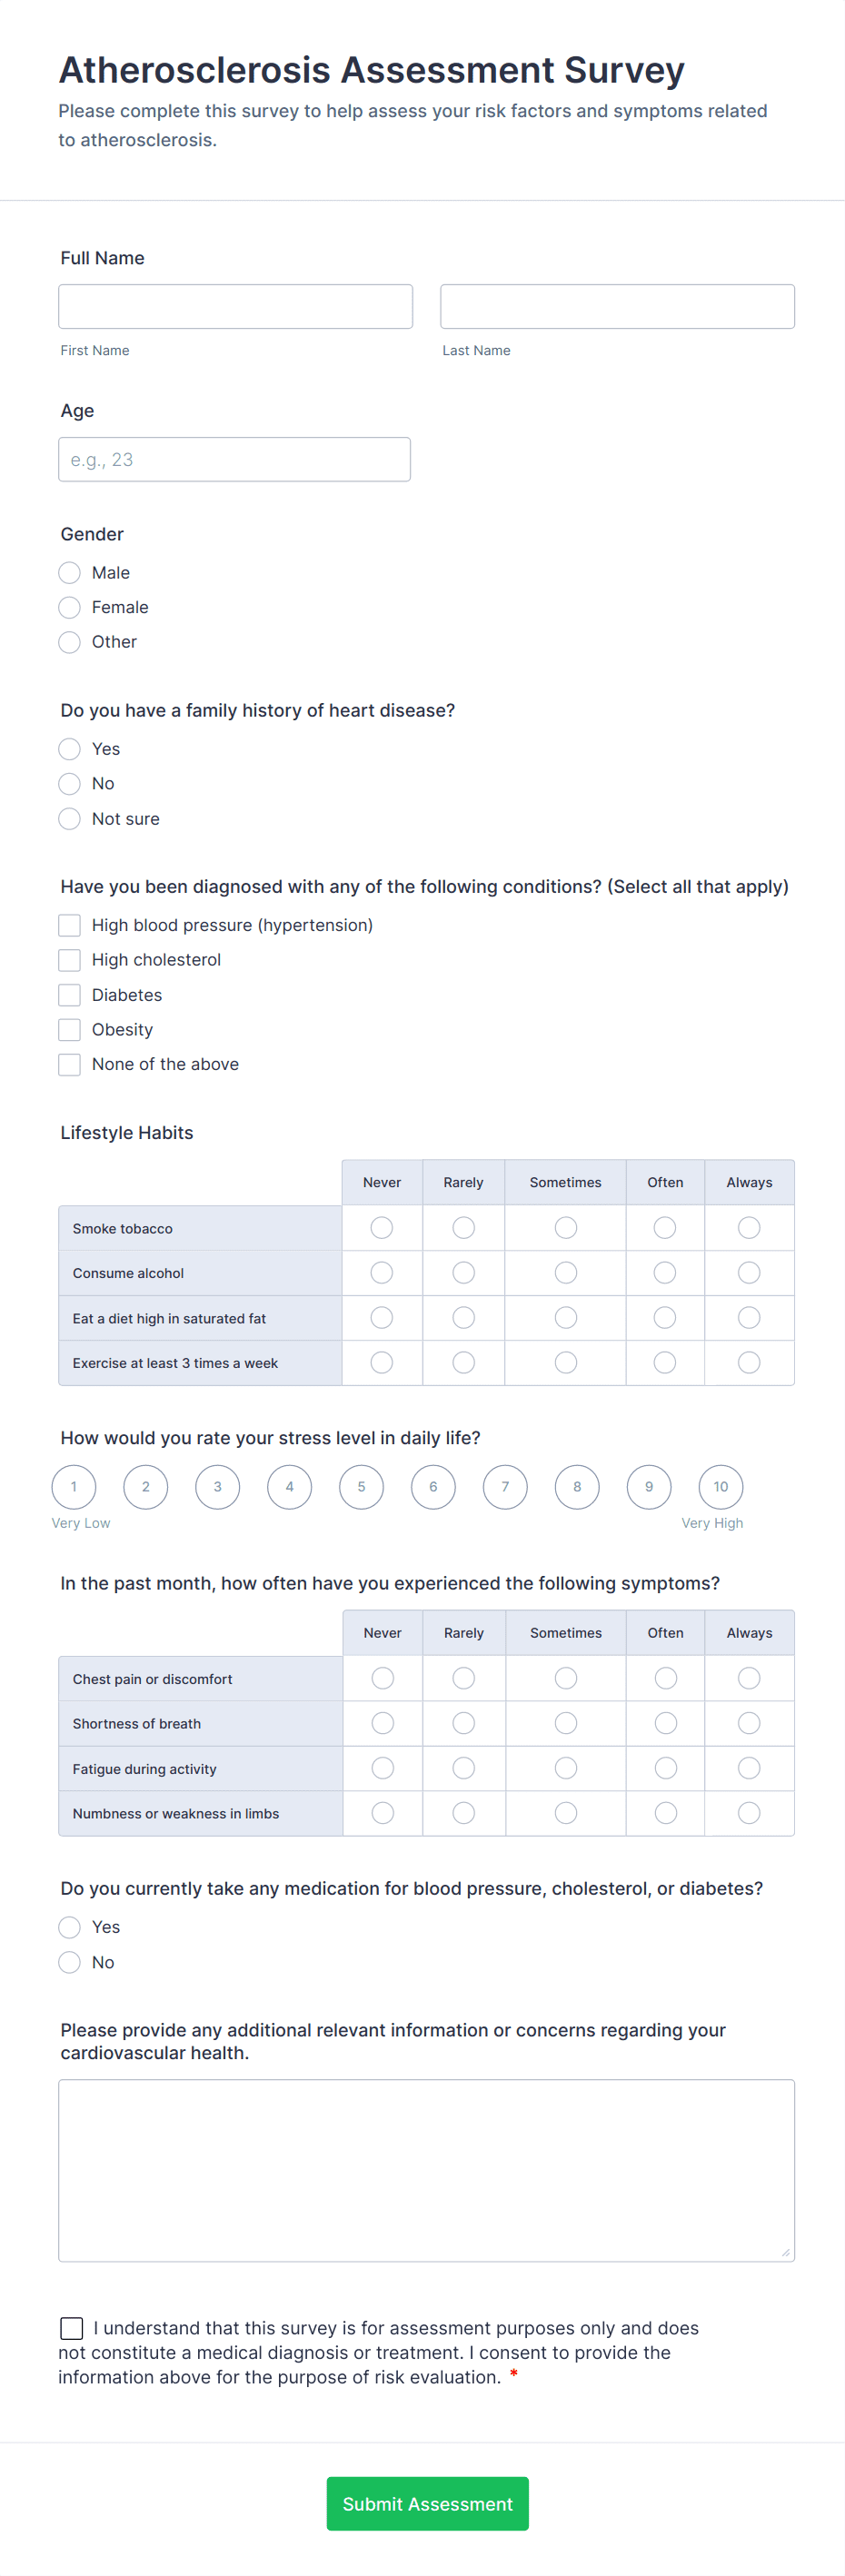Mark Never for Smoke tobacco habit
Image resolution: width=845 pixels, height=2576 pixels.
(381, 1227)
